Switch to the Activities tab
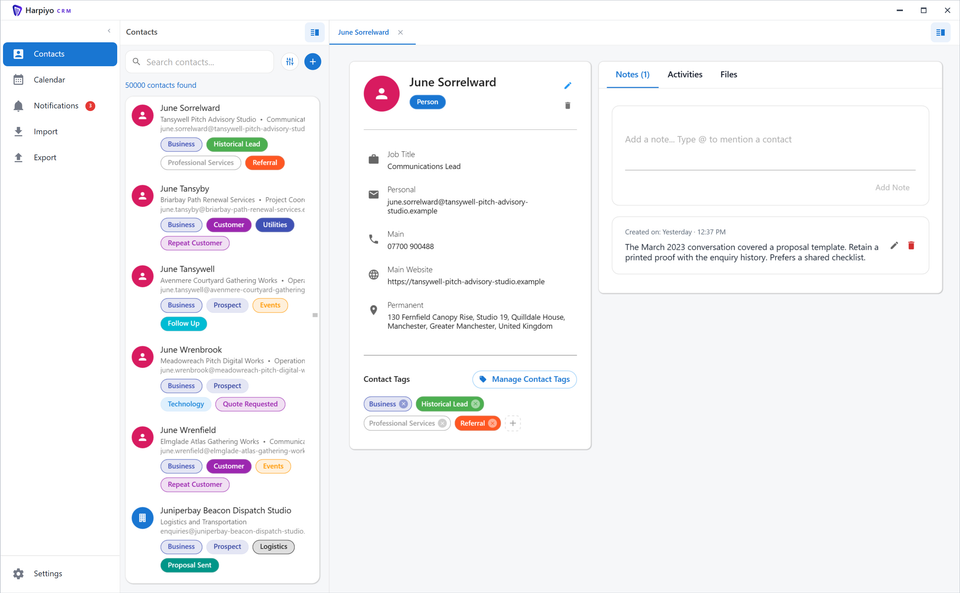This screenshot has height=593, width=960. click(684, 75)
